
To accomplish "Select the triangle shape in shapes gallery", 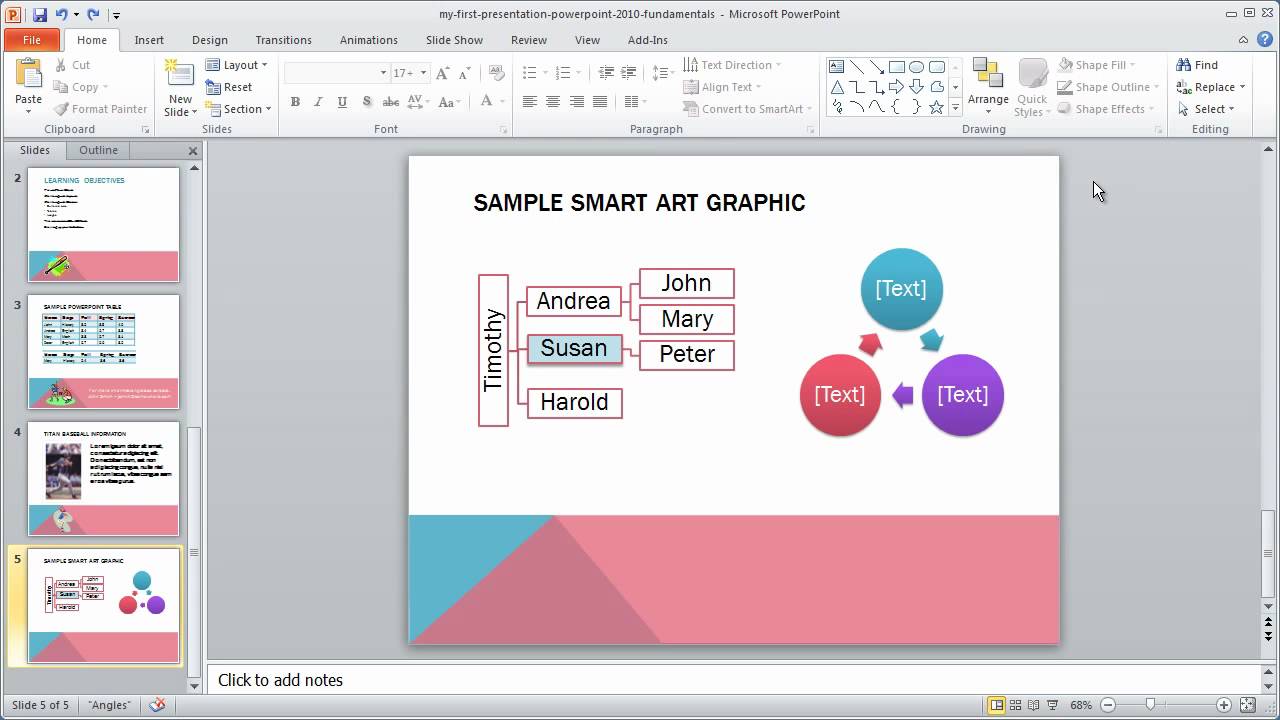I will [837, 87].
